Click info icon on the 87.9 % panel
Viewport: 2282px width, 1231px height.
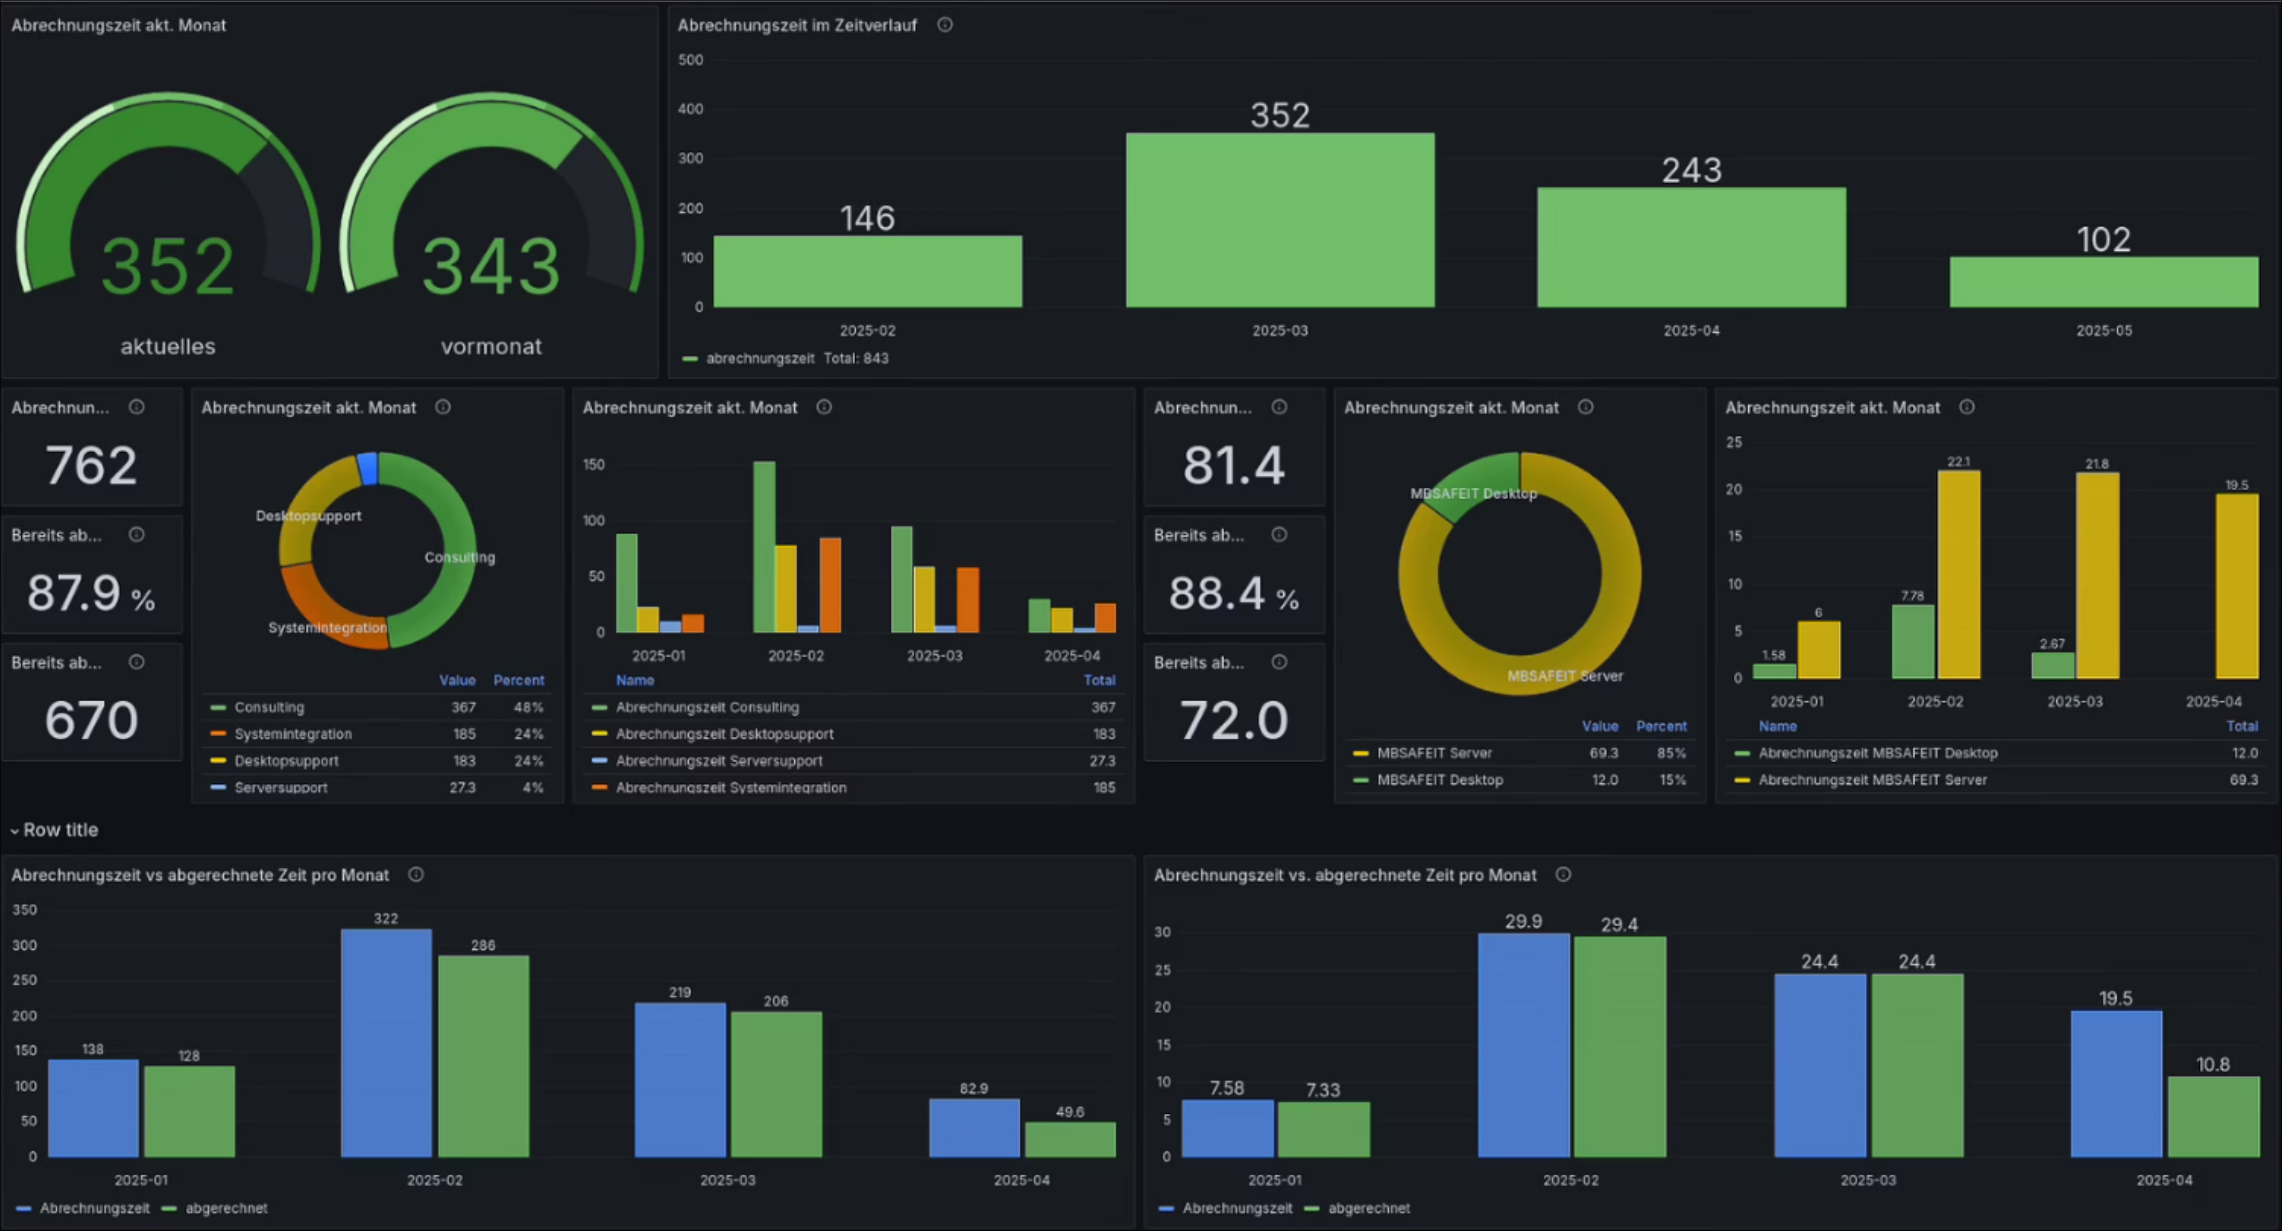pos(137,535)
